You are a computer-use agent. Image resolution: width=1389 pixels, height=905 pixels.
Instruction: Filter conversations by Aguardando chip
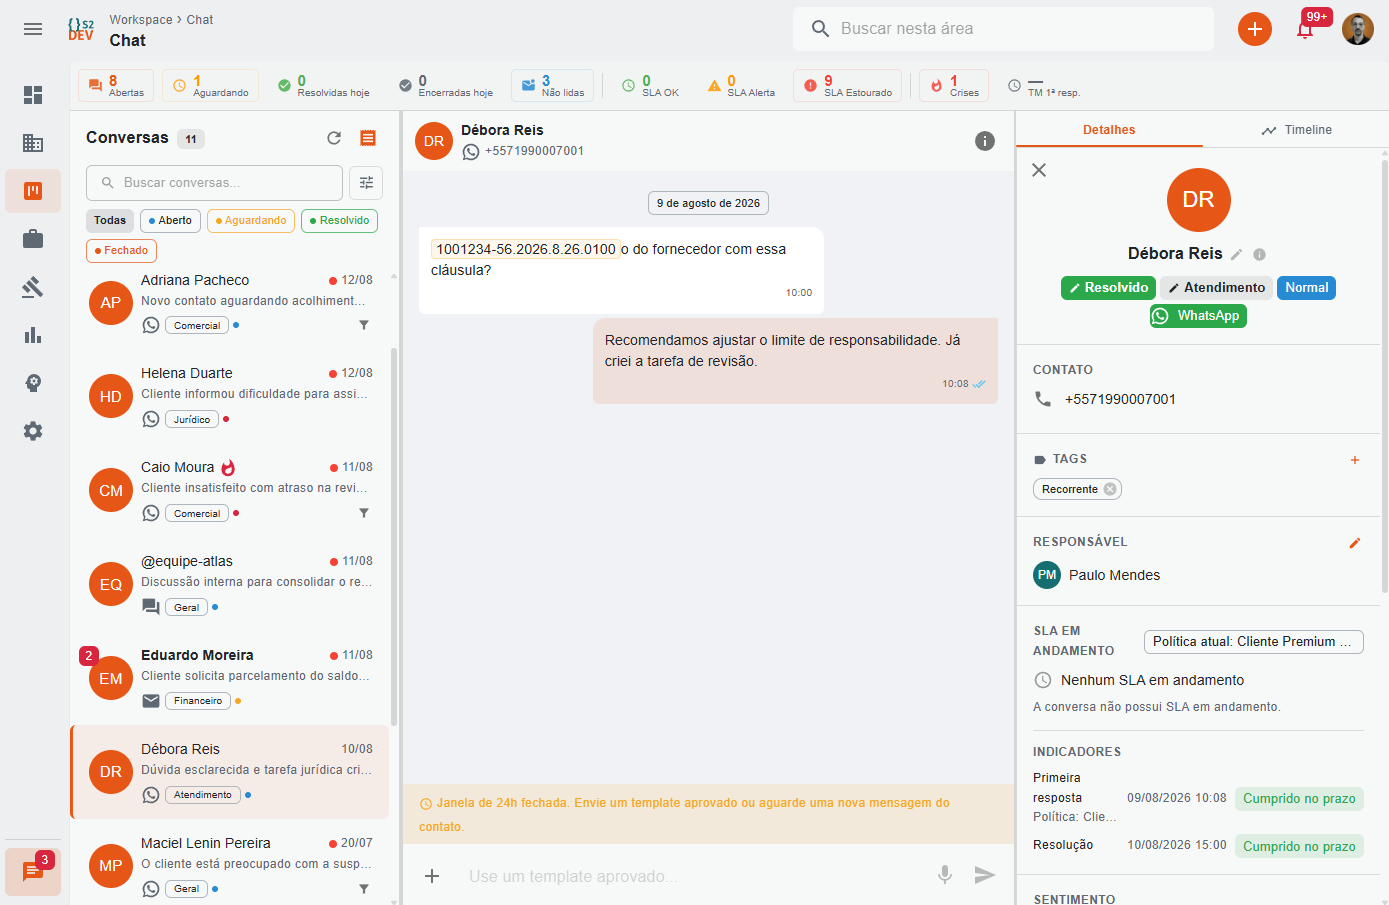[251, 221]
